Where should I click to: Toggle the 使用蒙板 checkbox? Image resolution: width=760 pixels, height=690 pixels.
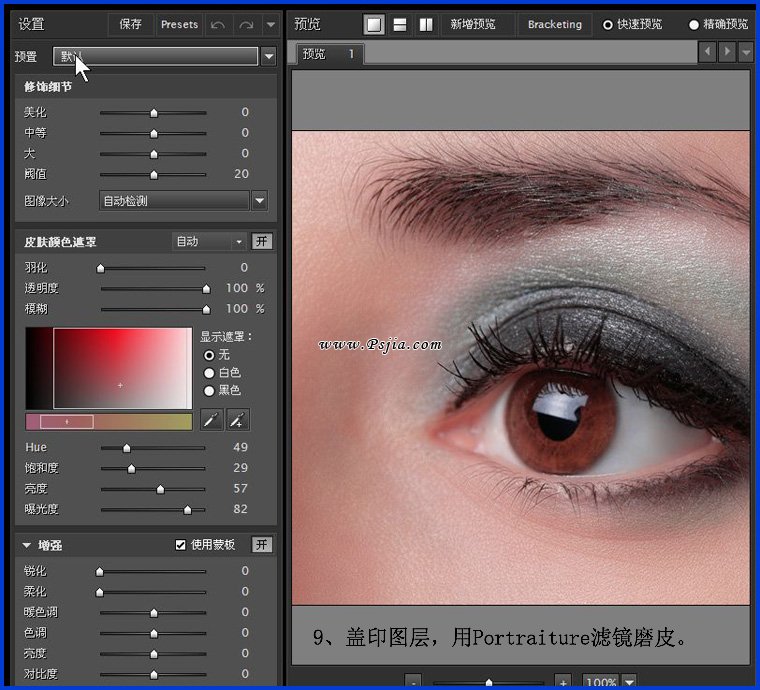pyautogui.click(x=181, y=545)
